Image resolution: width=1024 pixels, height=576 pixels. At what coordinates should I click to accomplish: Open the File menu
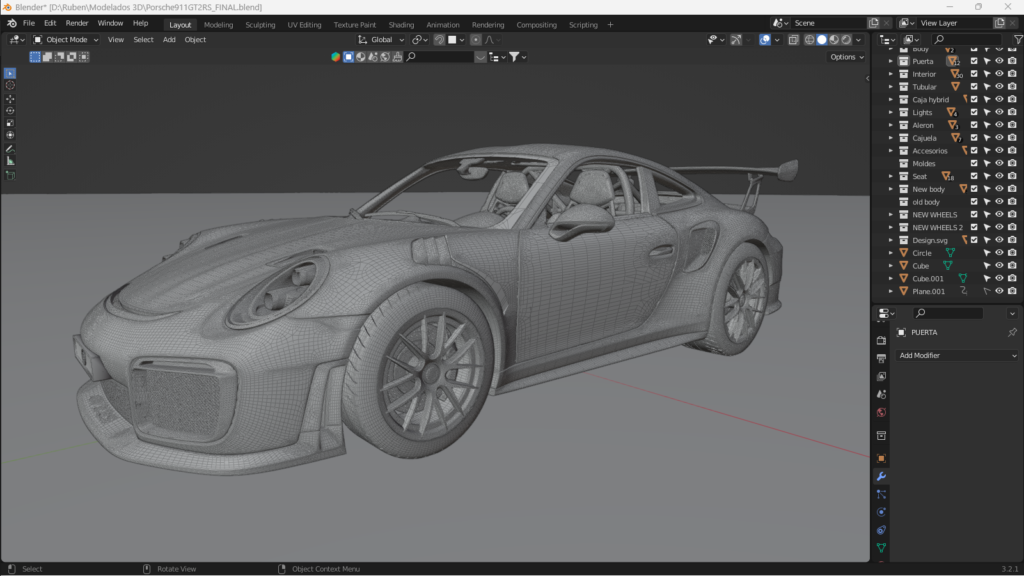tap(29, 24)
